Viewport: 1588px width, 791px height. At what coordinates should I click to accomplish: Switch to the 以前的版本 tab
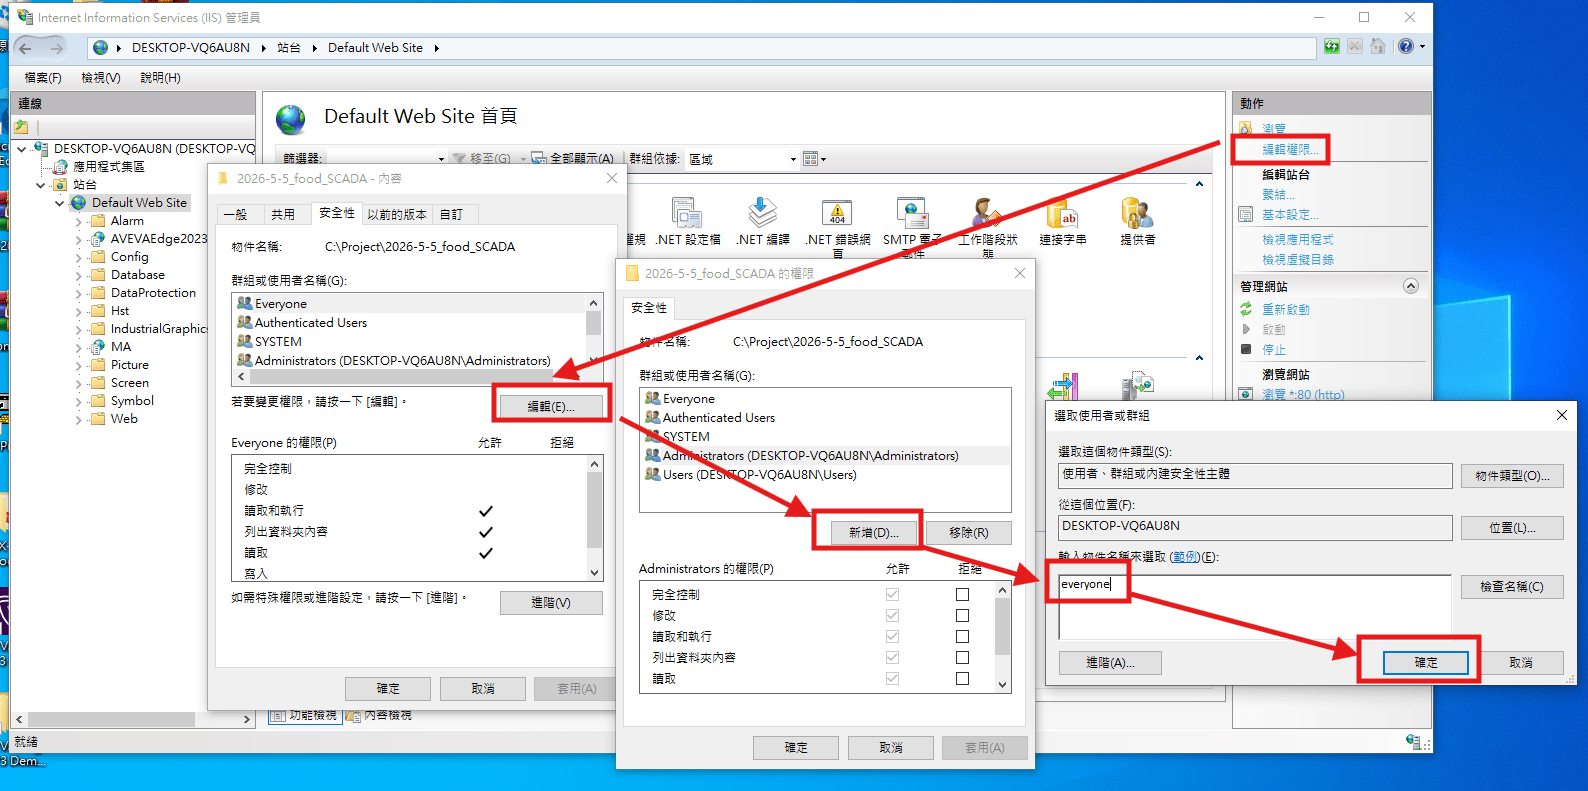[397, 214]
